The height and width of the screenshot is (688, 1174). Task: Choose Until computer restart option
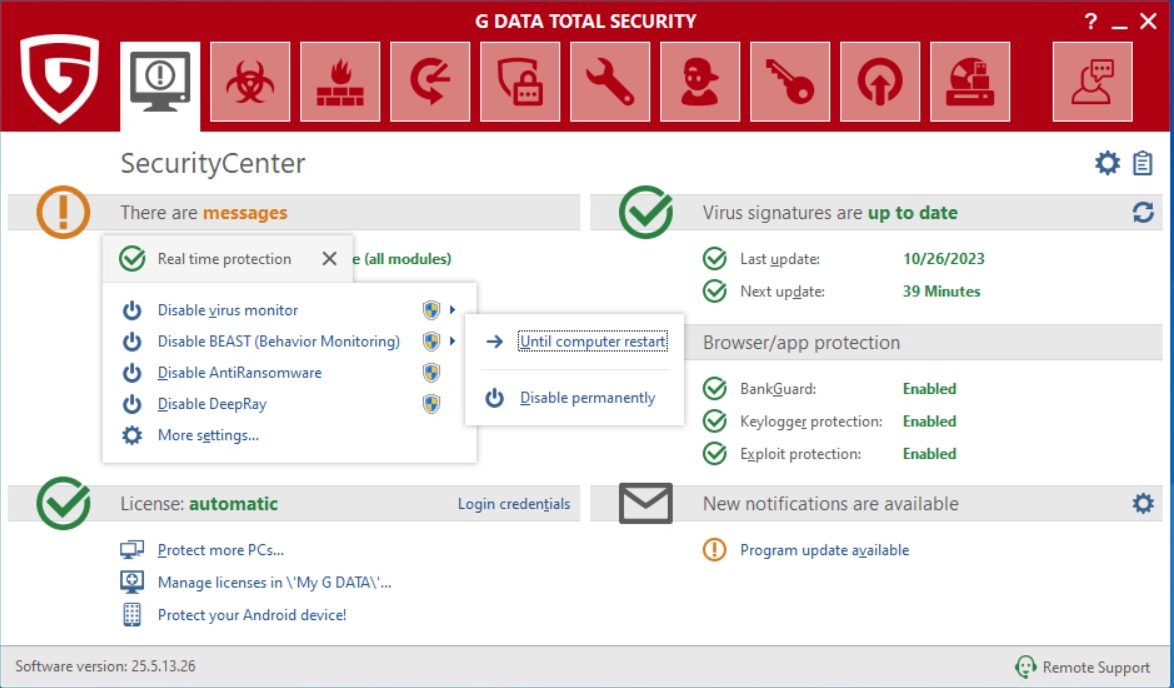pyautogui.click(x=592, y=341)
